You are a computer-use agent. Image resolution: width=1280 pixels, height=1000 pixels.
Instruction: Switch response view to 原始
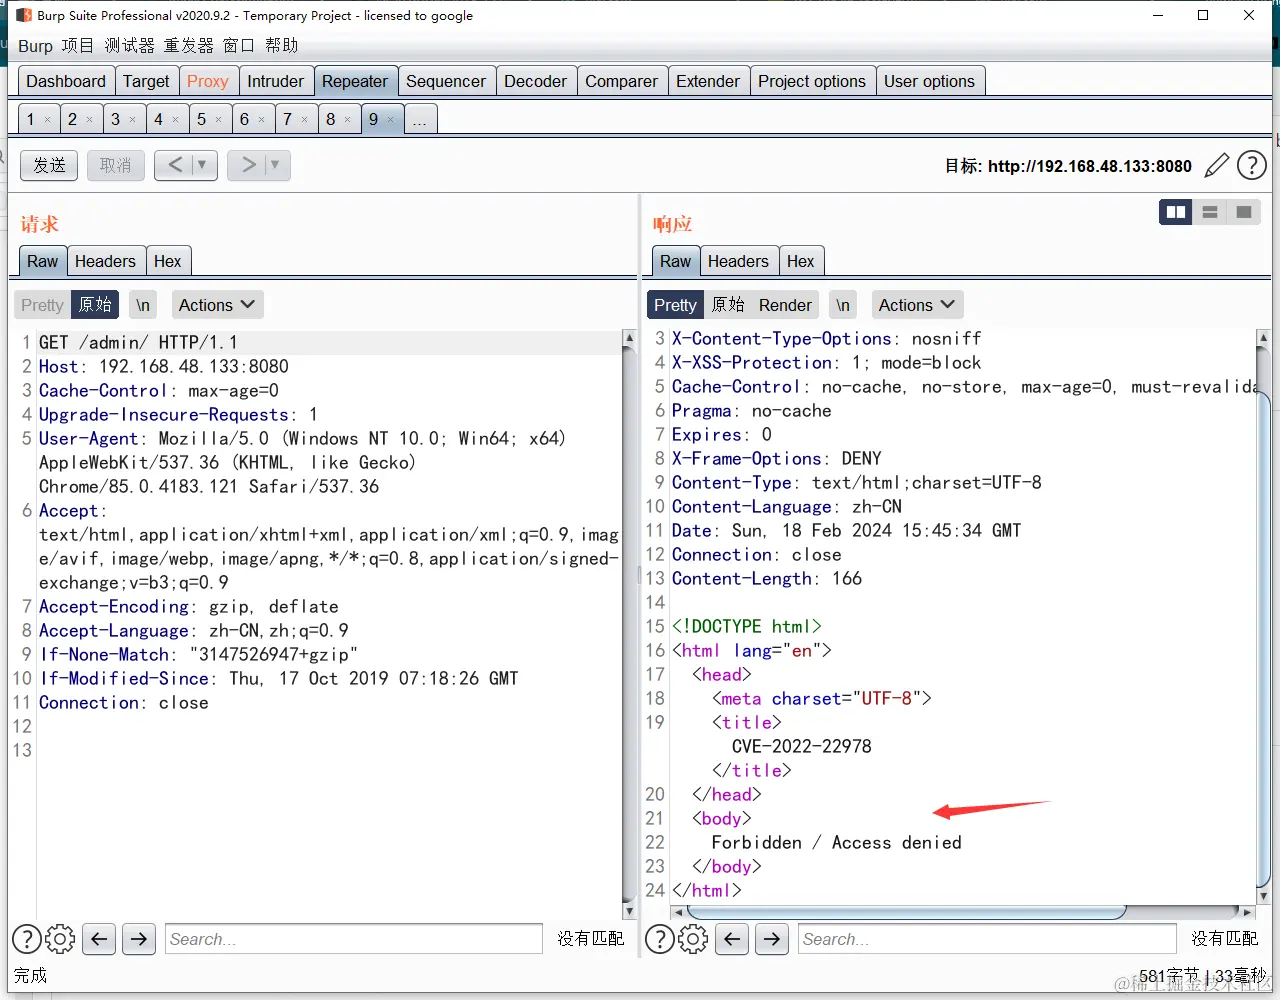(x=728, y=305)
